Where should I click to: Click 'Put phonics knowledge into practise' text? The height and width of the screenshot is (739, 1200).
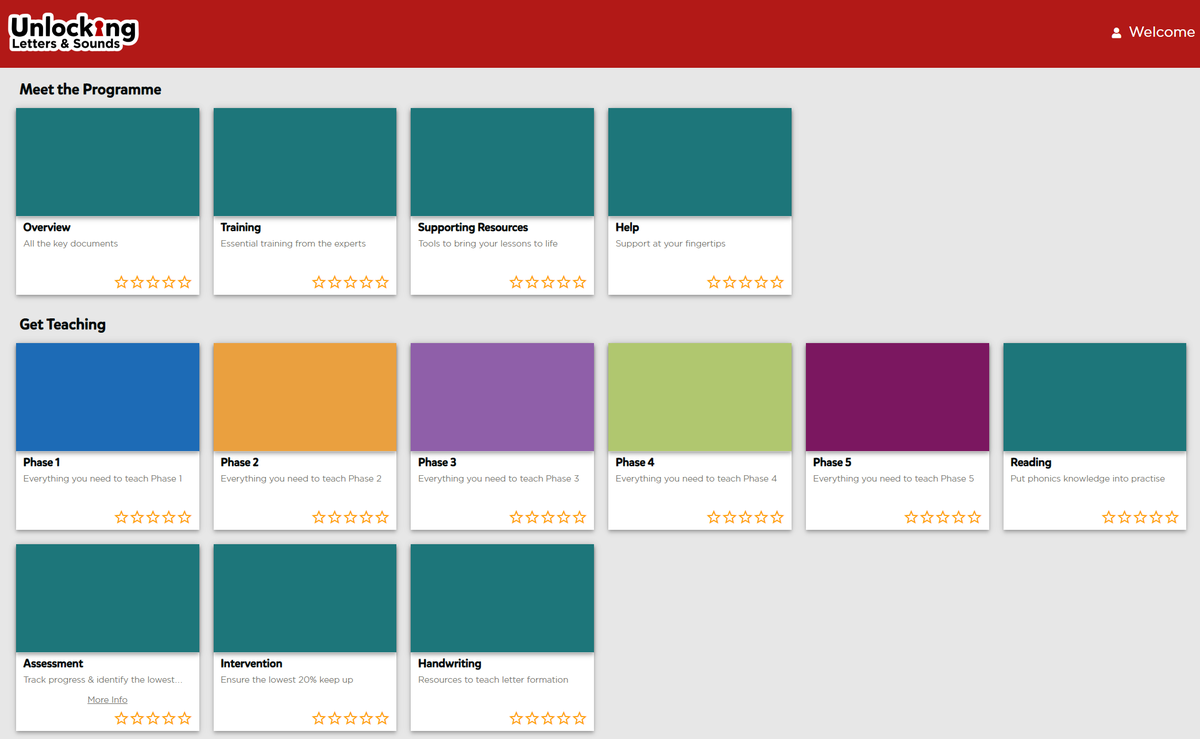1088,479
